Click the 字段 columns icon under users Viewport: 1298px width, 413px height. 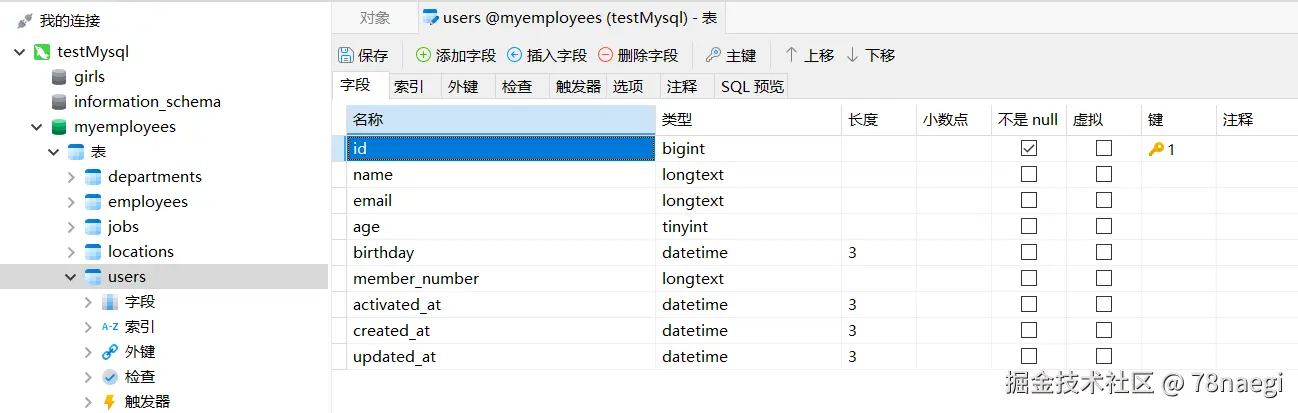coord(110,302)
